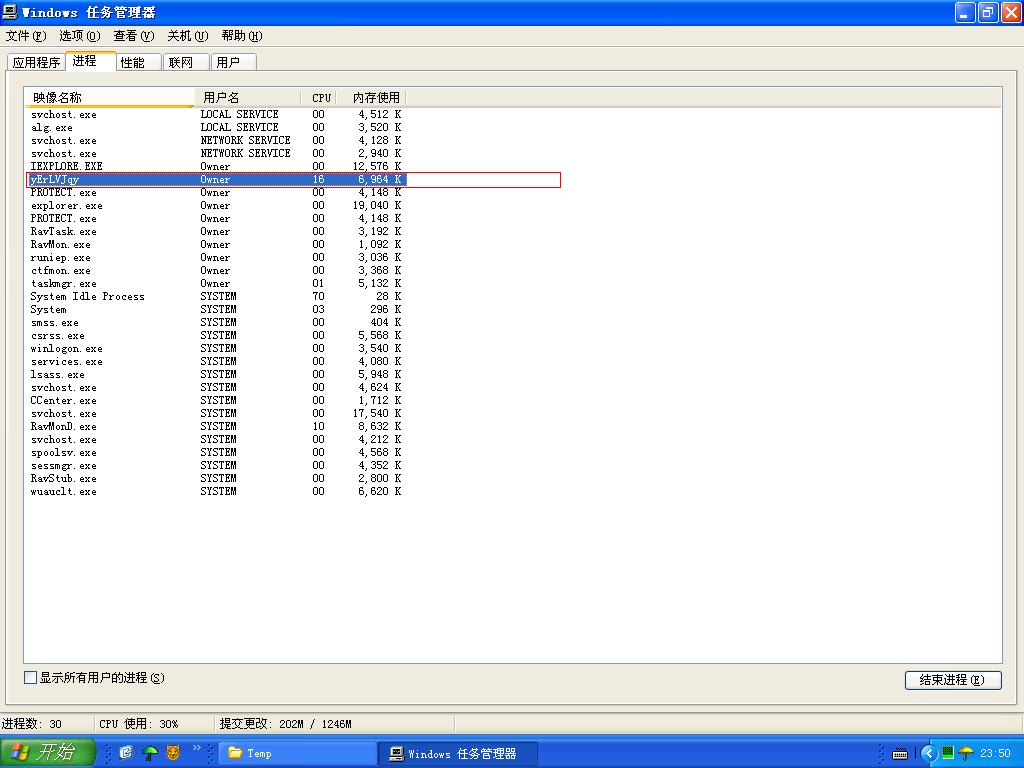The image size is (1024, 768).
Task: Click the CPU 使用: 30% status entry
Action: pyautogui.click(x=154, y=724)
